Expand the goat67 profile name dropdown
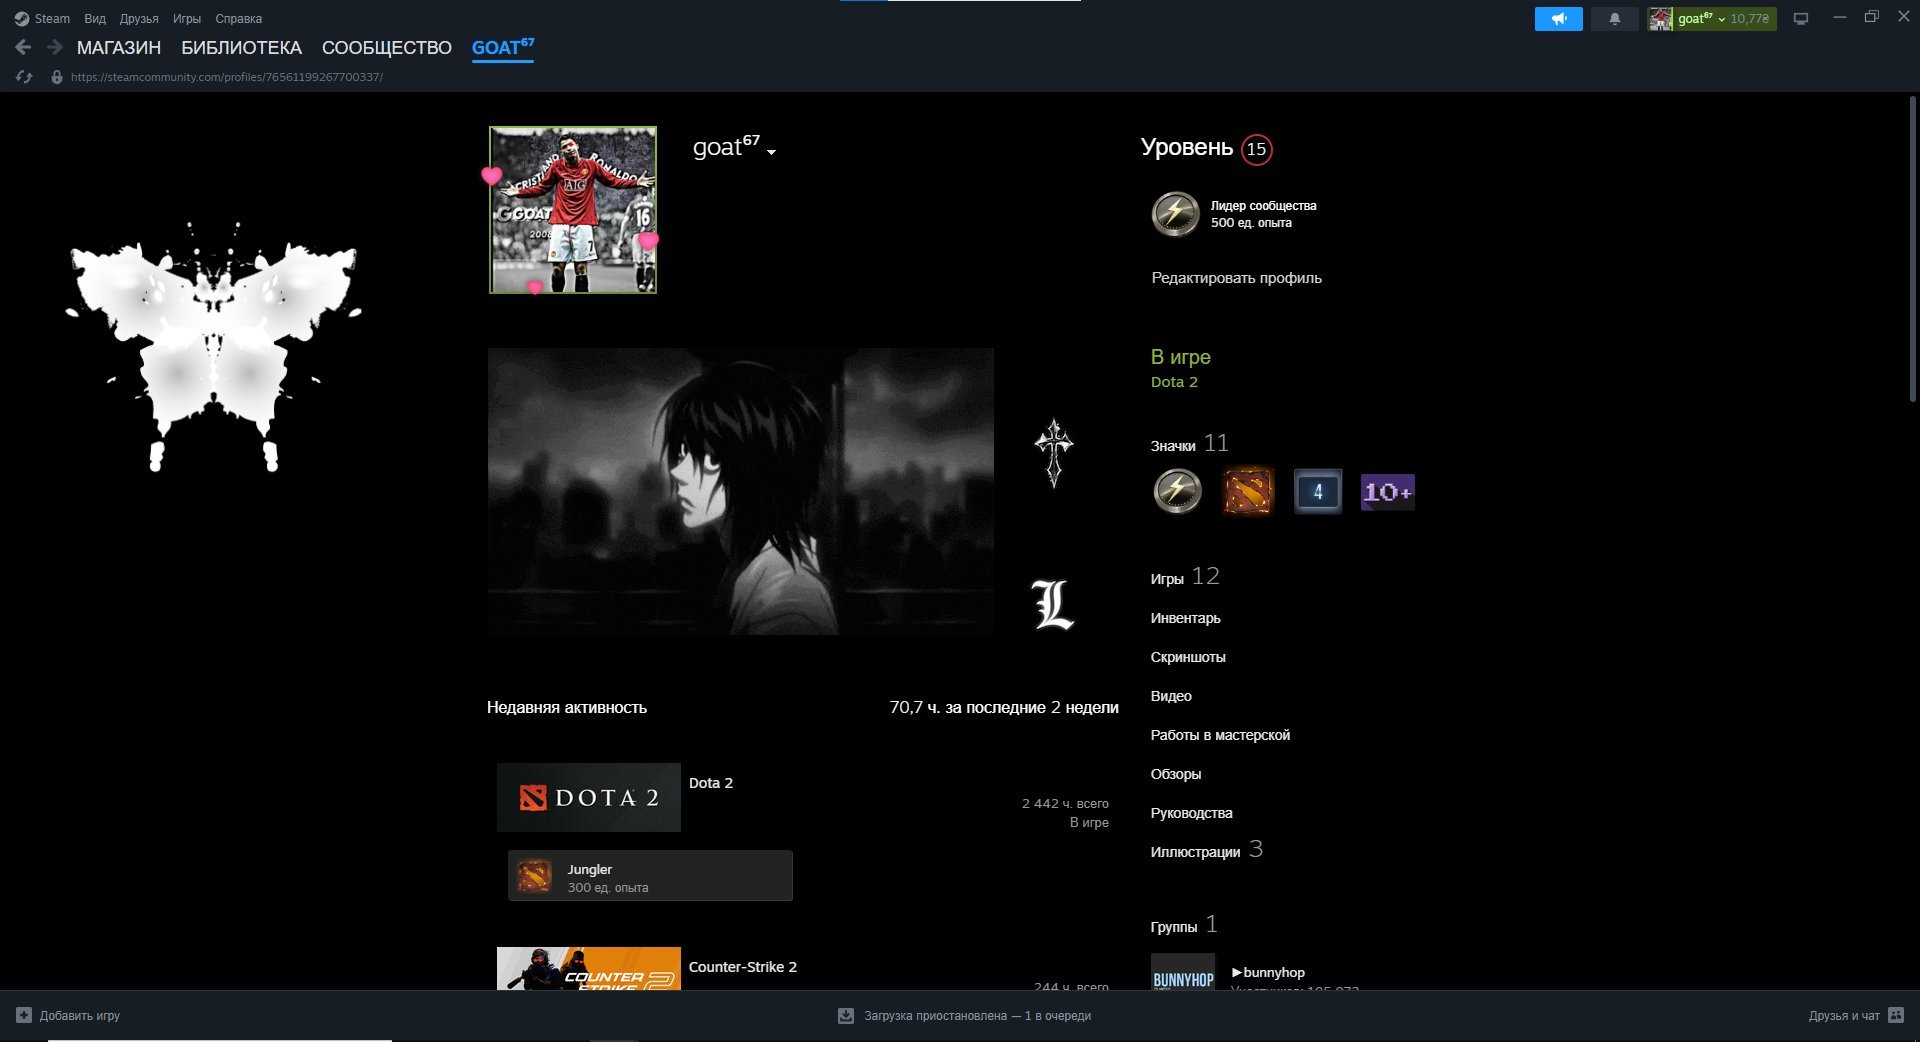This screenshot has height=1042, width=1920. pyautogui.click(x=771, y=152)
